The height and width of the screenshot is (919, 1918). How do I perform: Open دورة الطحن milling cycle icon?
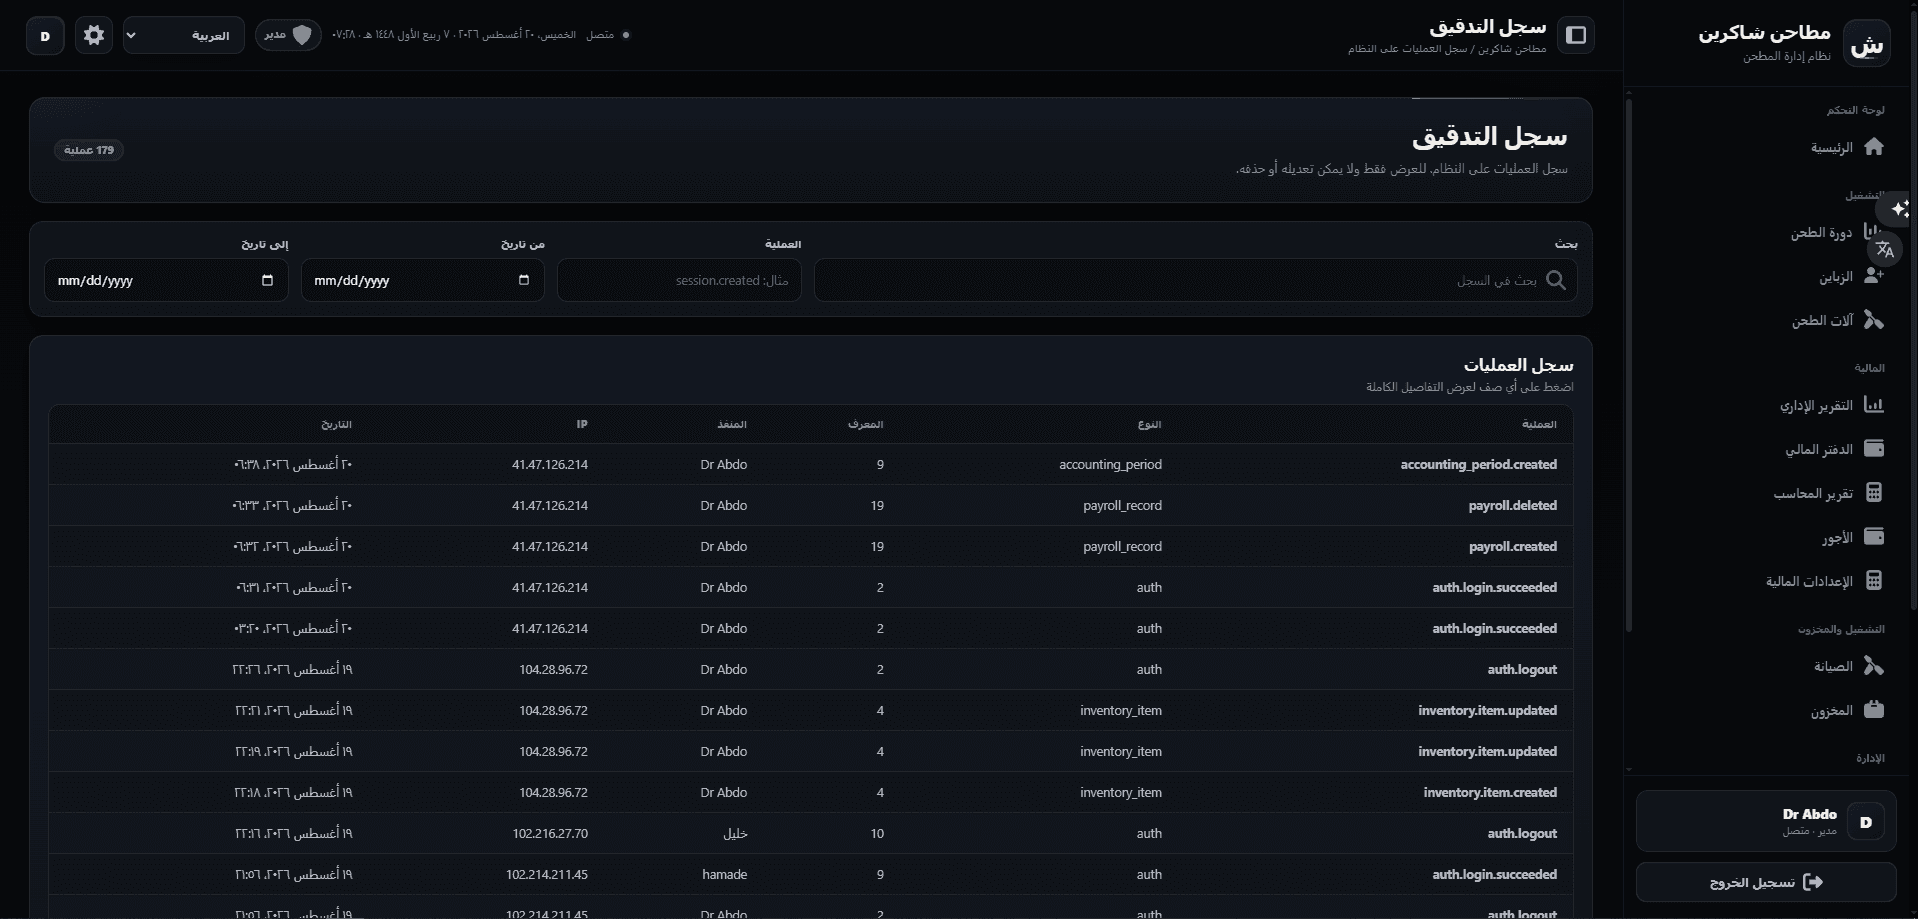pyautogui.click(x=1873, y=232)
